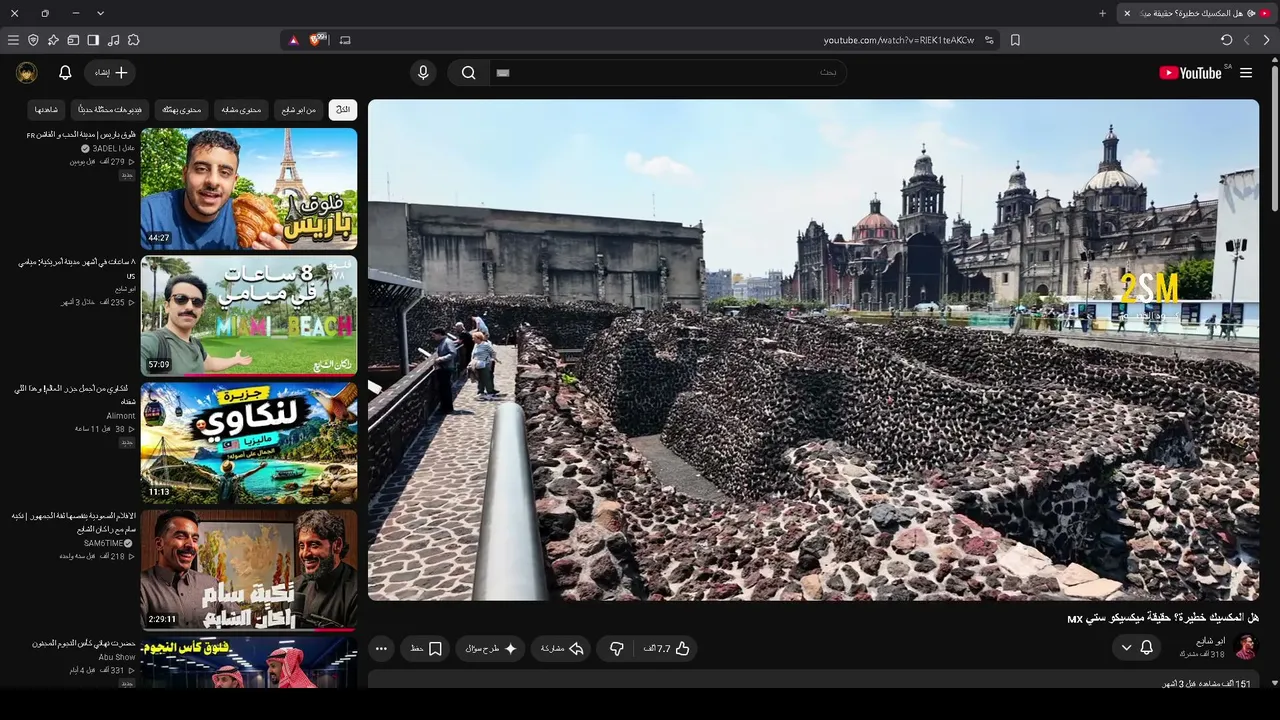Open YouTube notifications bell

point(65,73)
